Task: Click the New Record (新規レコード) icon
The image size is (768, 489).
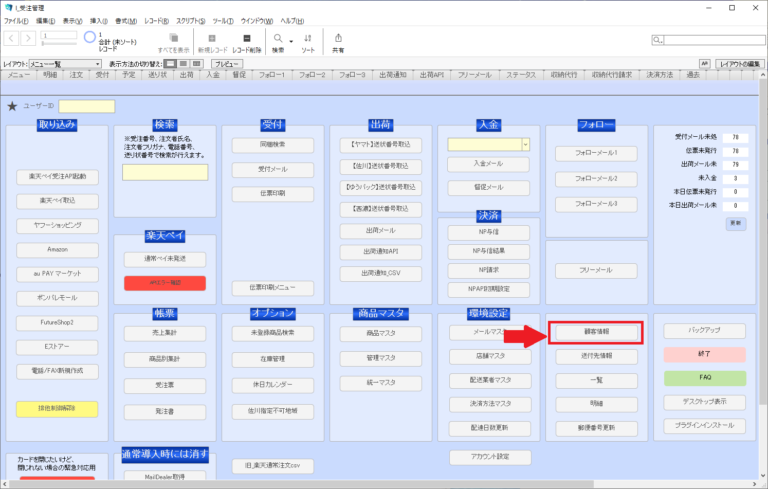Action: tap(214, 37)
